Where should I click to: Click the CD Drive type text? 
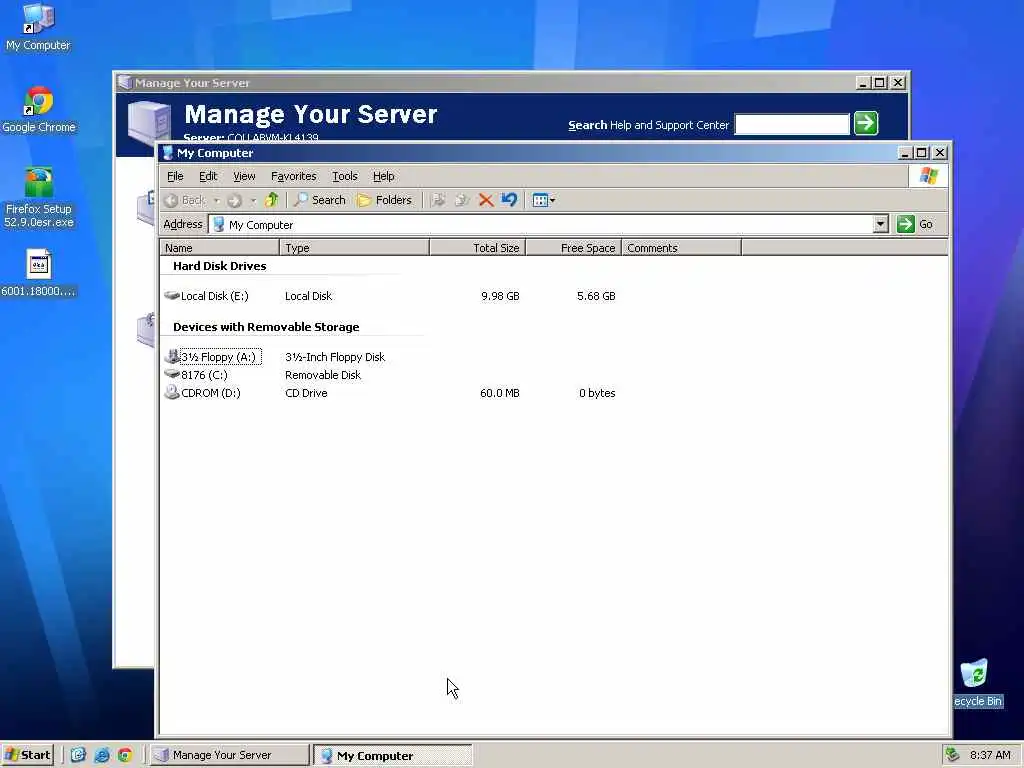point(306,393)
